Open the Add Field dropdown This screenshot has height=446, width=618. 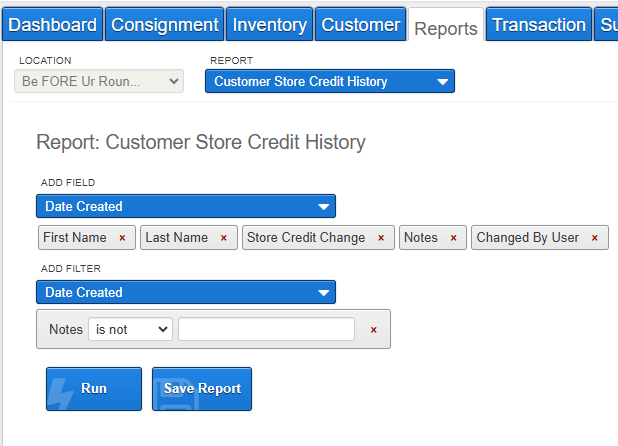click(x=186, y=206)
